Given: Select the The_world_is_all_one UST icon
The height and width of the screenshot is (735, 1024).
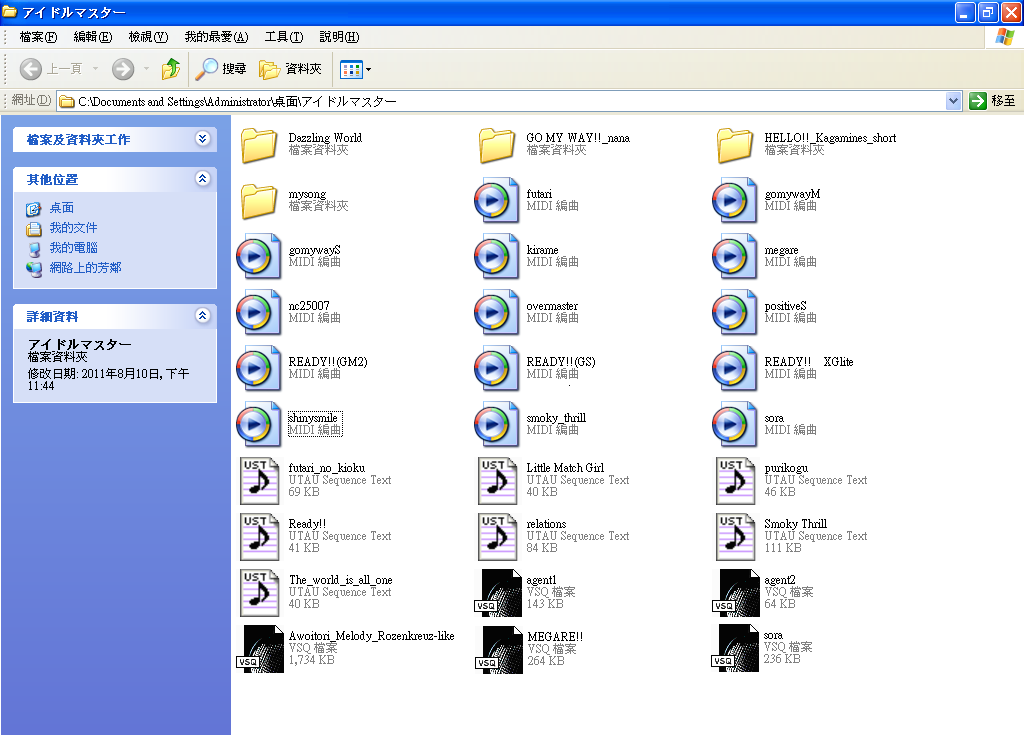Looking at the screenshot, I should (x=259, y=593).
